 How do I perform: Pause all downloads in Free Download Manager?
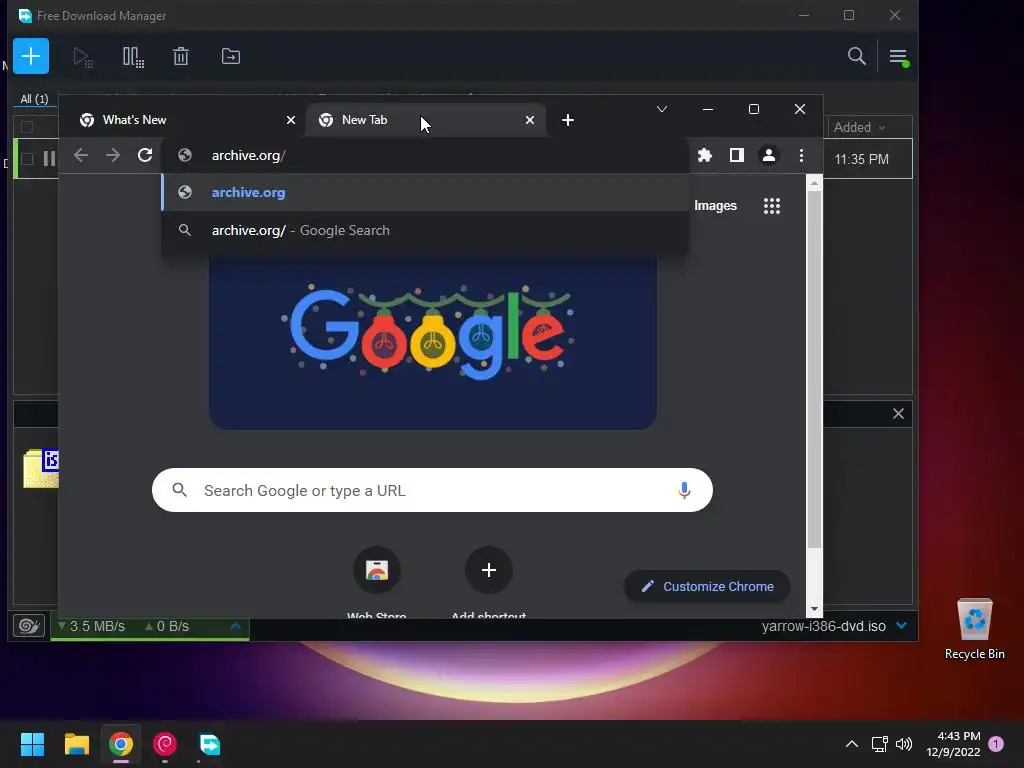[133, 57]
